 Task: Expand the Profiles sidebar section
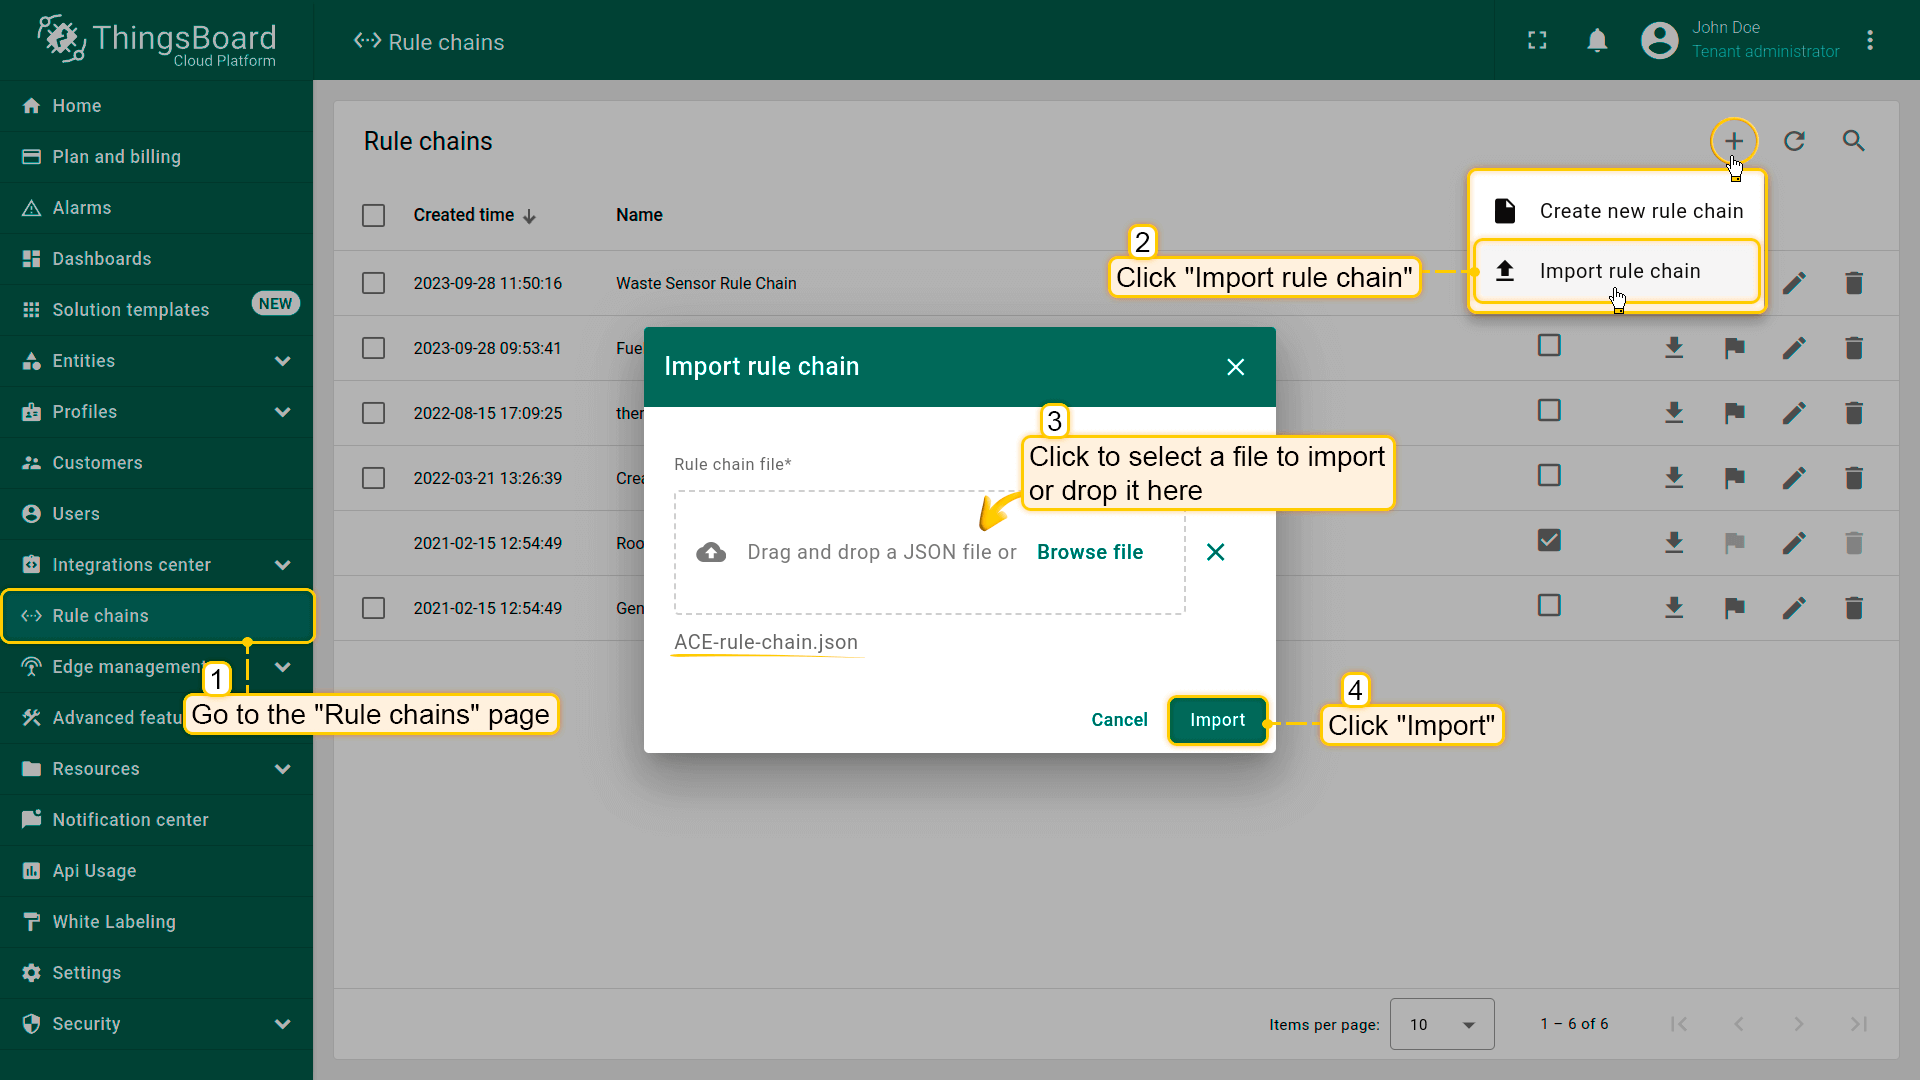(283, 412)
